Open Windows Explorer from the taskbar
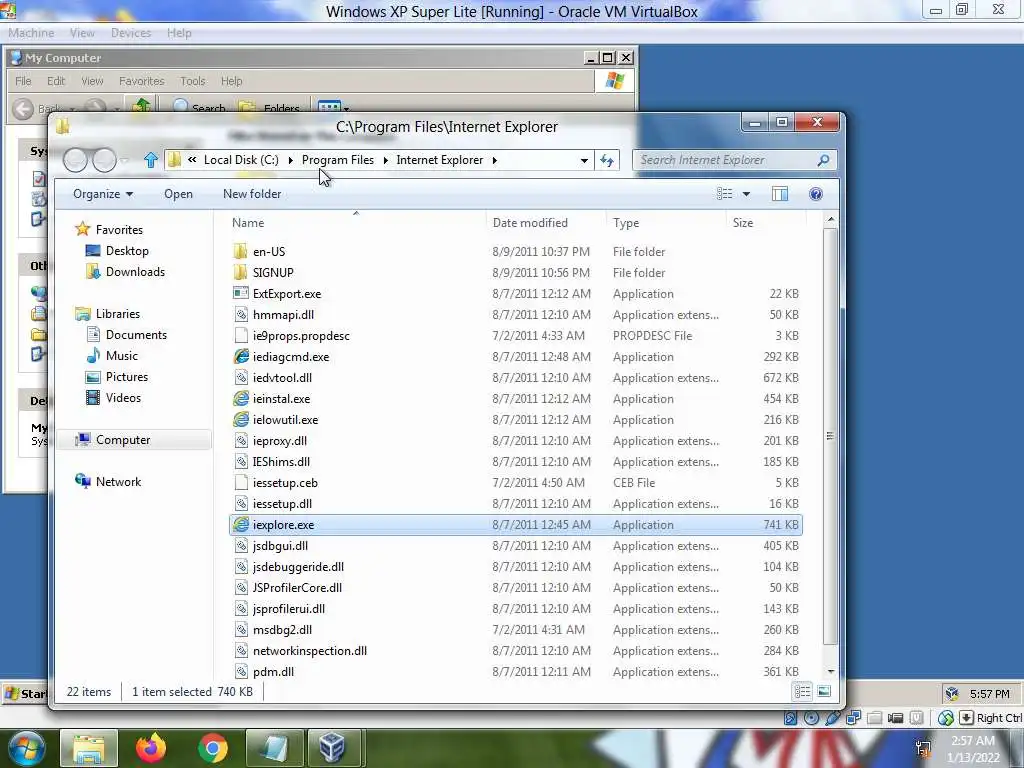The height and width of the screenshot is (768, 1024). click(x=89, y=748)
